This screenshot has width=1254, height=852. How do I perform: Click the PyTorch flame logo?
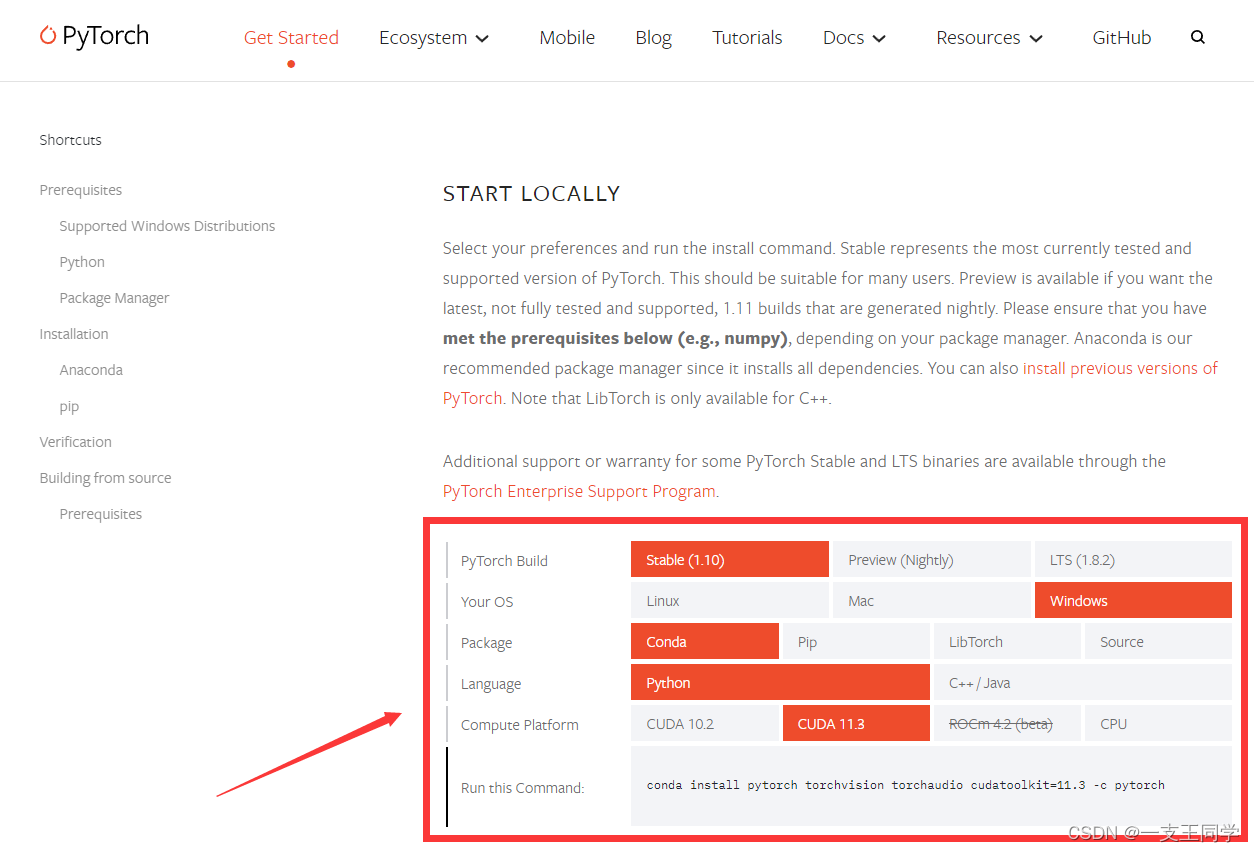(x=48, y=35)
